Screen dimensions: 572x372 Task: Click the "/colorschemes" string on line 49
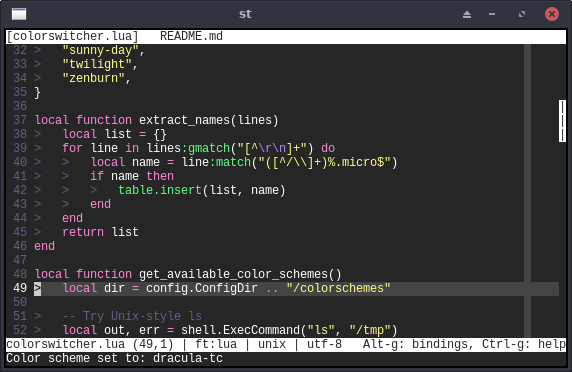pyautogui.click(x=338, y=288)
